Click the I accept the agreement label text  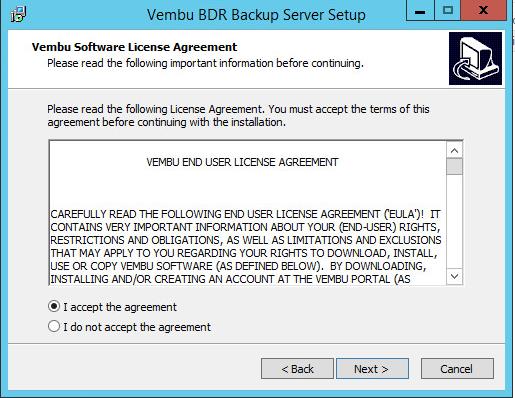point(120,307)
